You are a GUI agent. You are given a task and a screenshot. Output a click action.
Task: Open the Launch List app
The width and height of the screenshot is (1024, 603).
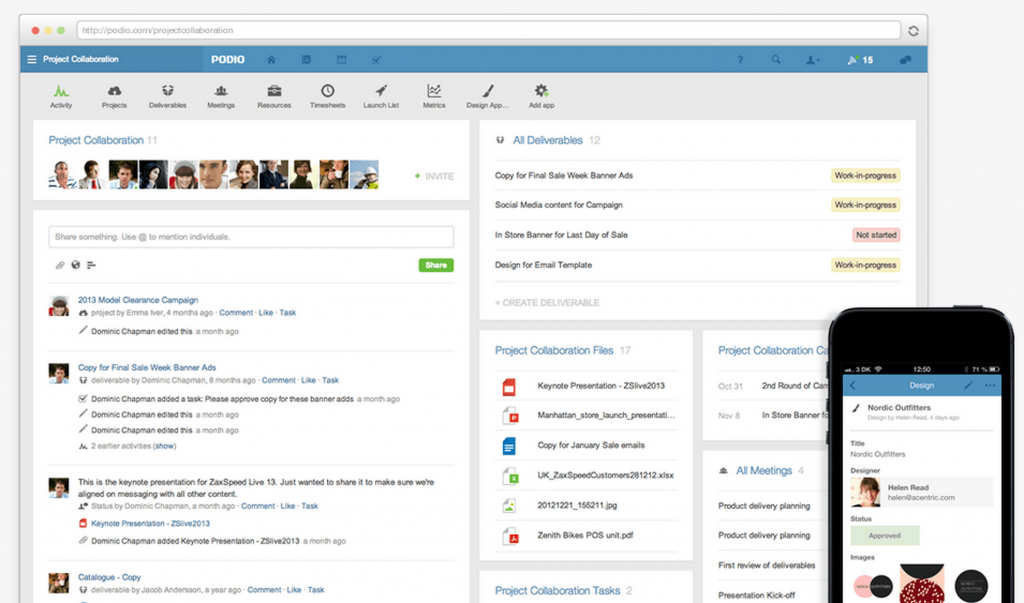tap(381, 96)
